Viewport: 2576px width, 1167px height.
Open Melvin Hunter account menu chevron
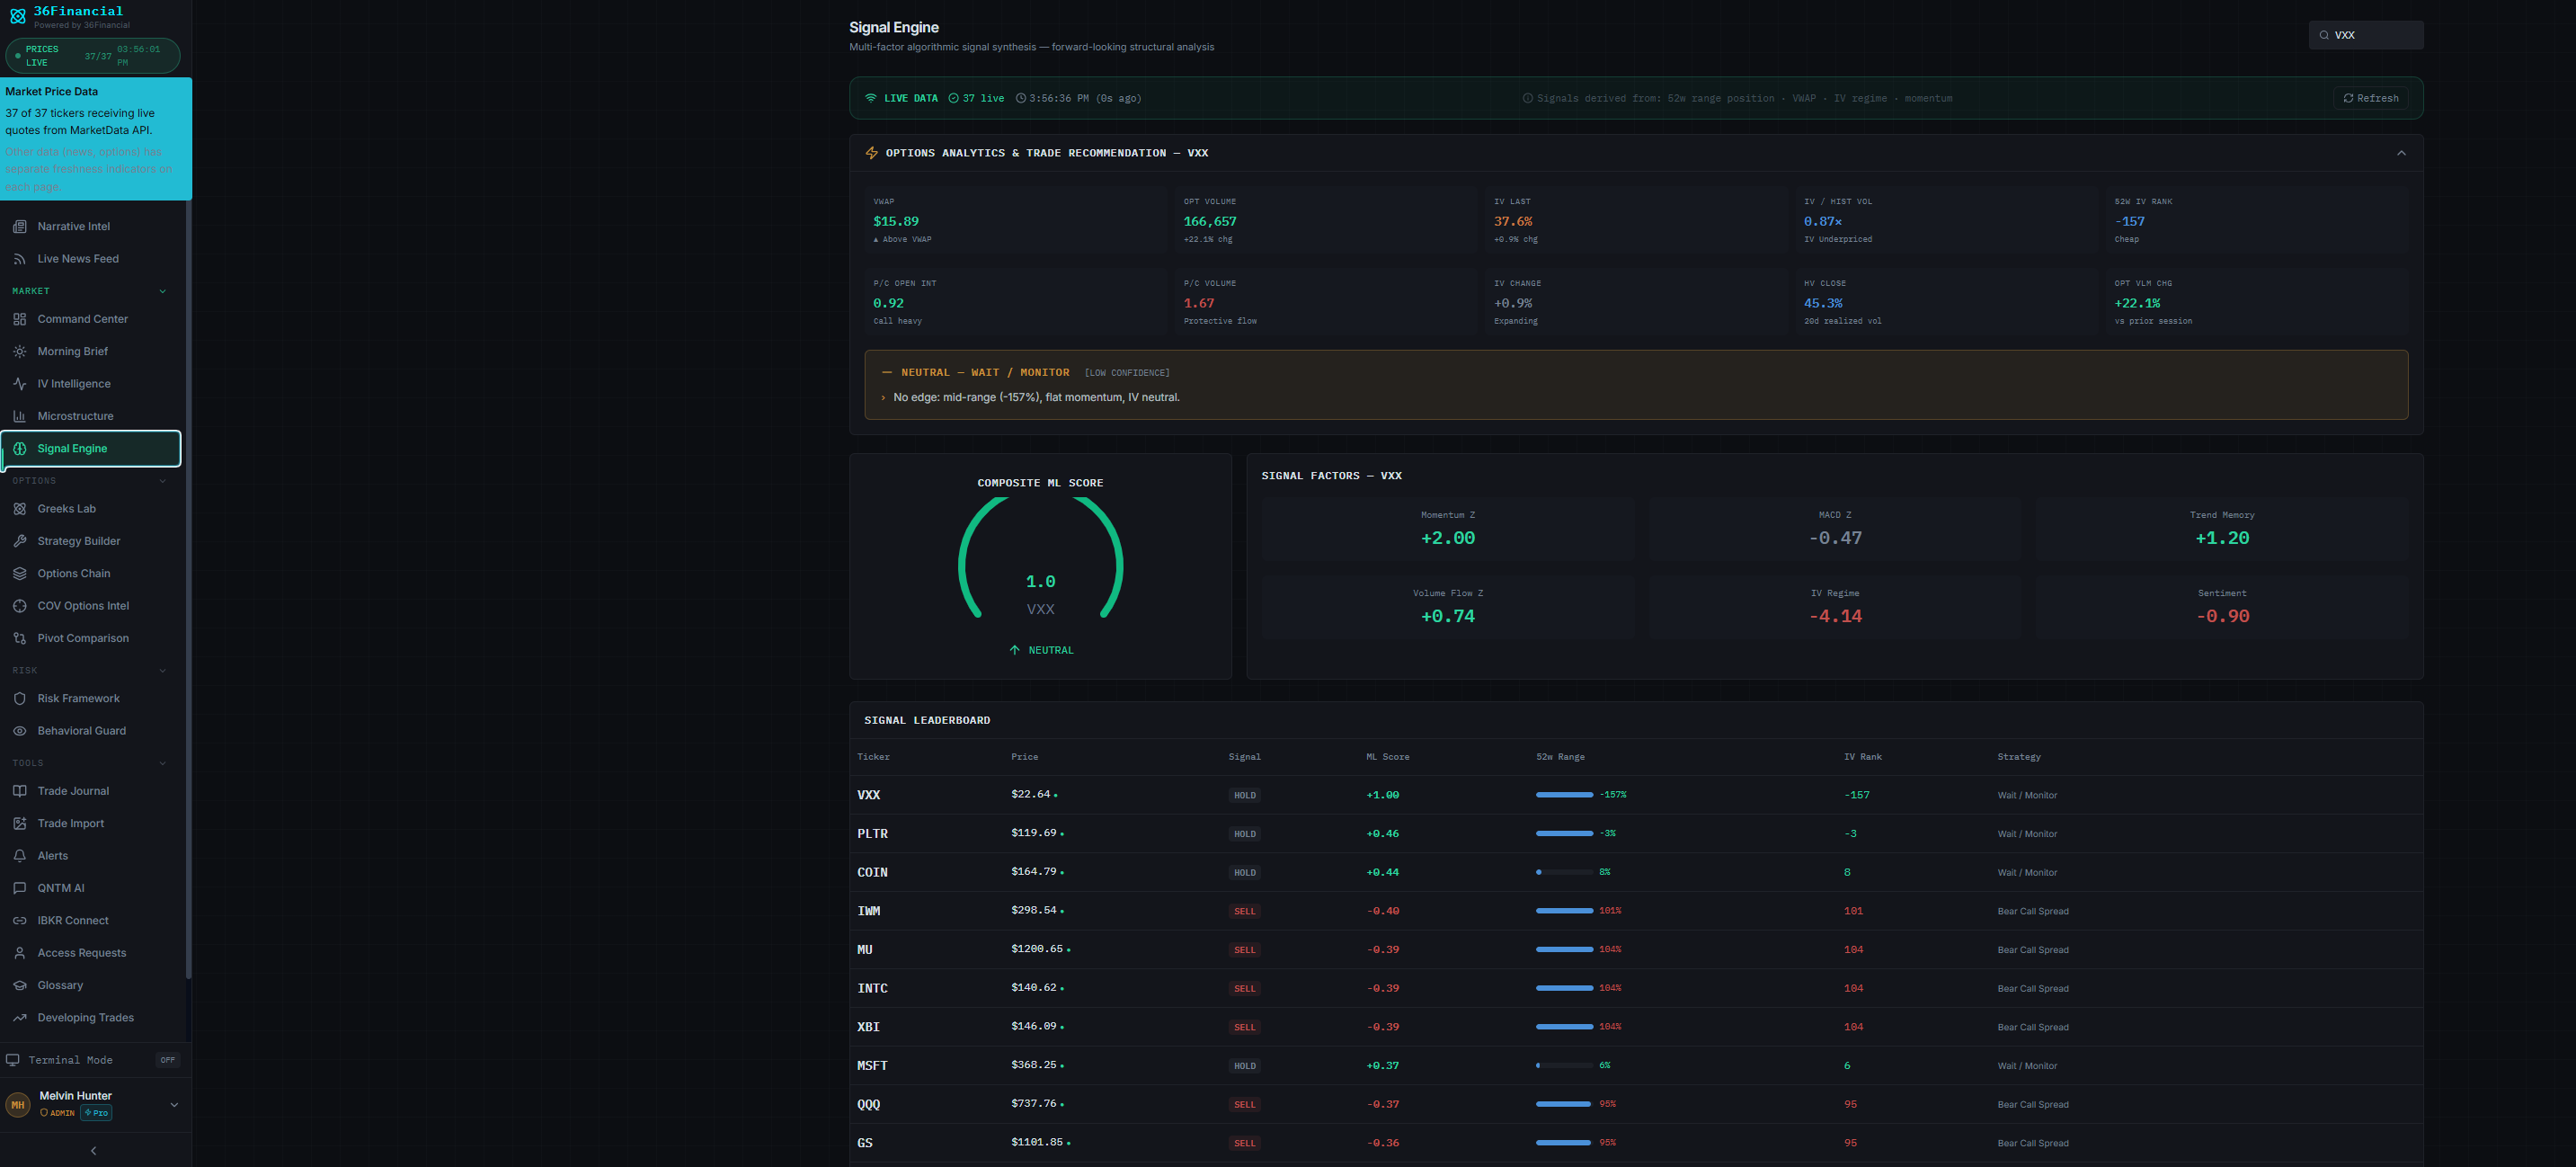[174, 1105]
